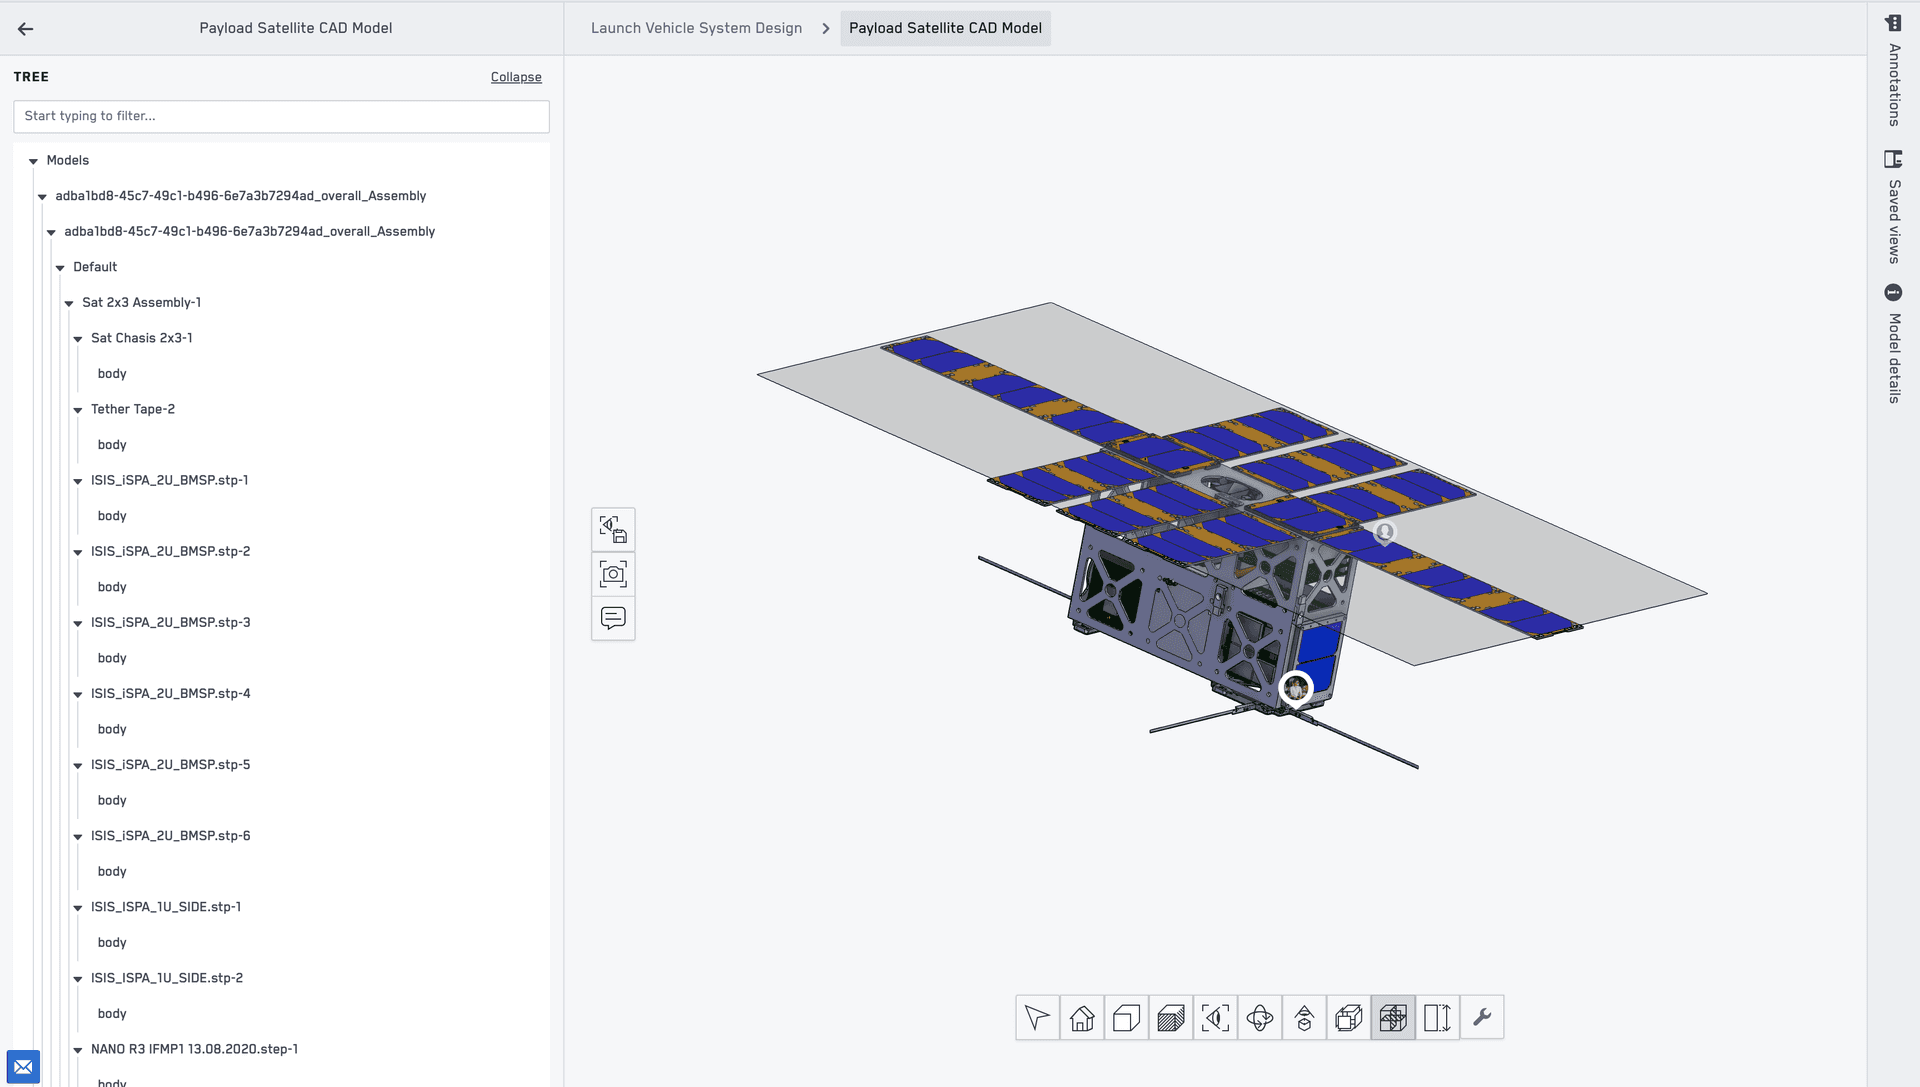Viewport: 1920px width, 1087px height.
Task: Open the Saved views side panel
Action: coord(1893,207)
